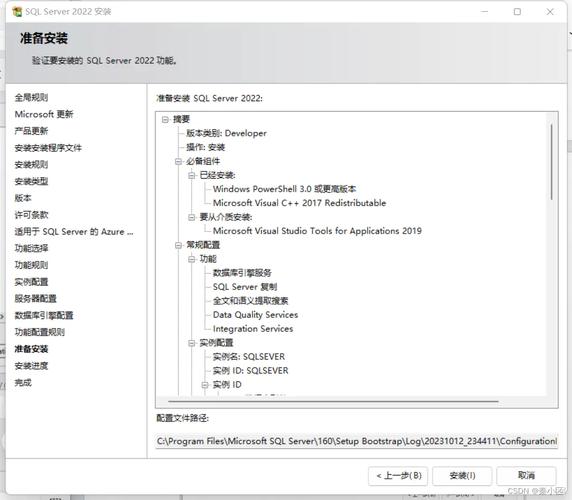Click the 上一步(B) back button
572x500 pixels.
point(398,476)
